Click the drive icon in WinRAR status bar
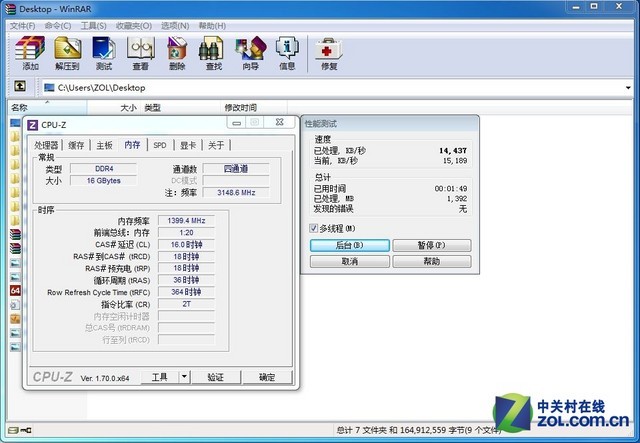This screenshot has height=443, width=640. click(13, 430)
